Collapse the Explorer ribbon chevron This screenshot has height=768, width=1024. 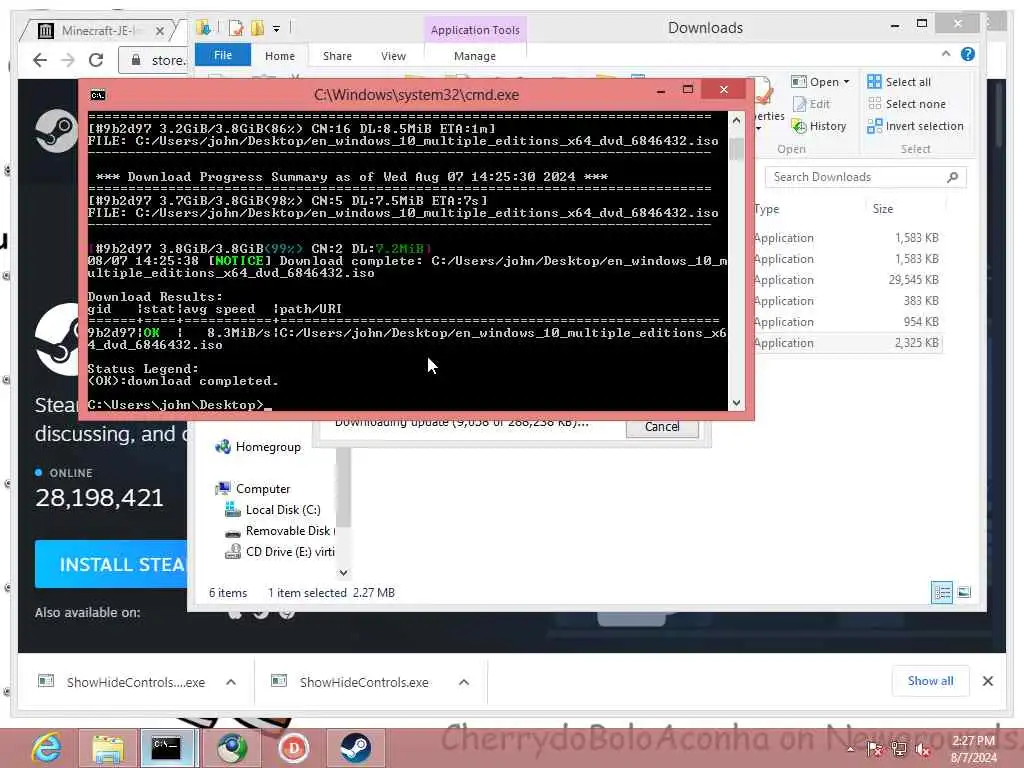946,54
